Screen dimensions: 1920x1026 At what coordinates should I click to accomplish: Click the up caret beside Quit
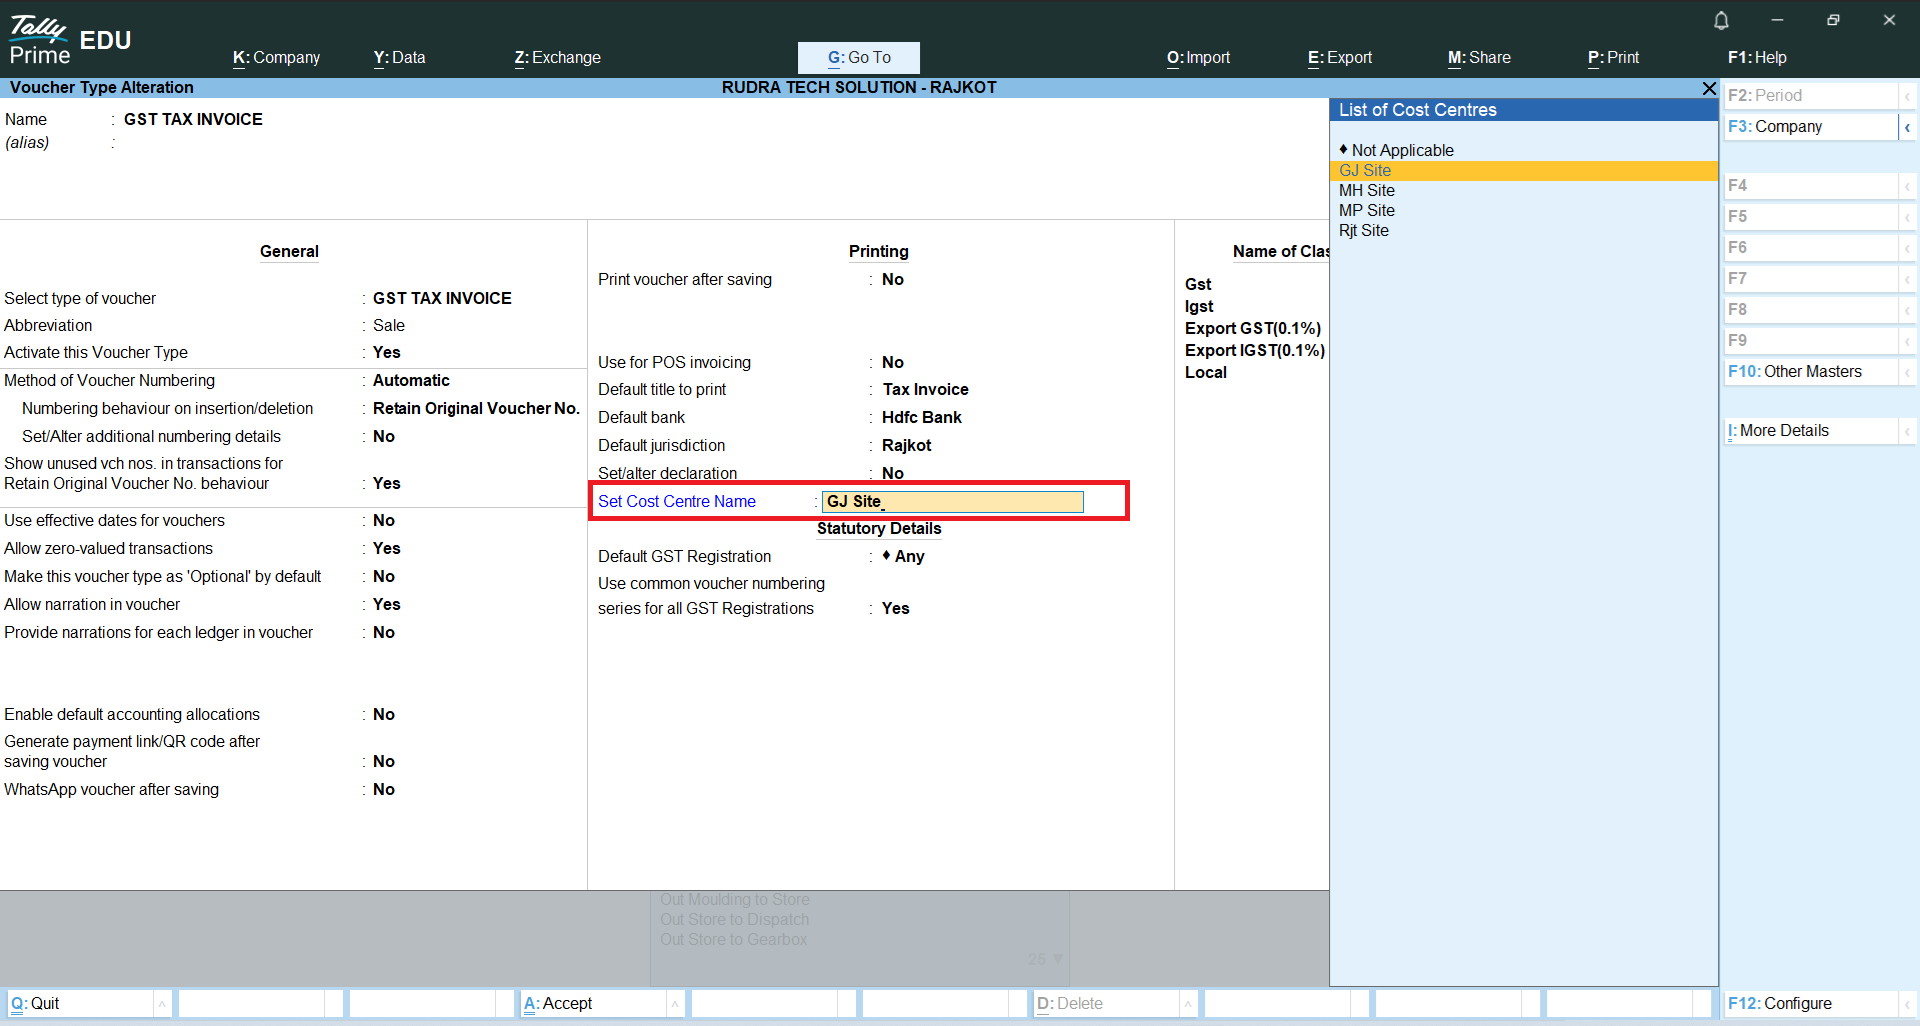tap(162, 1004)
